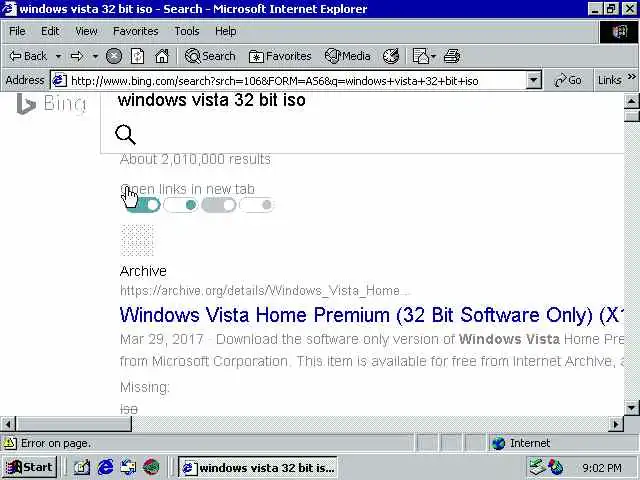Viewport: 640px width, 480px height.
Task: Open the Search pane toolbar button
Action: 210,56
